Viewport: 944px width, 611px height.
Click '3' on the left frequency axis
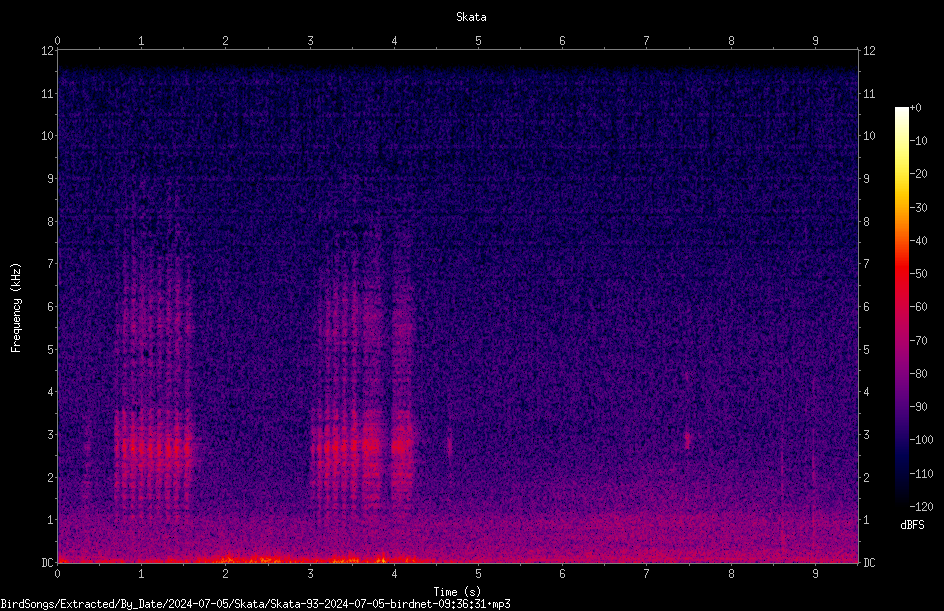(50, 435)
